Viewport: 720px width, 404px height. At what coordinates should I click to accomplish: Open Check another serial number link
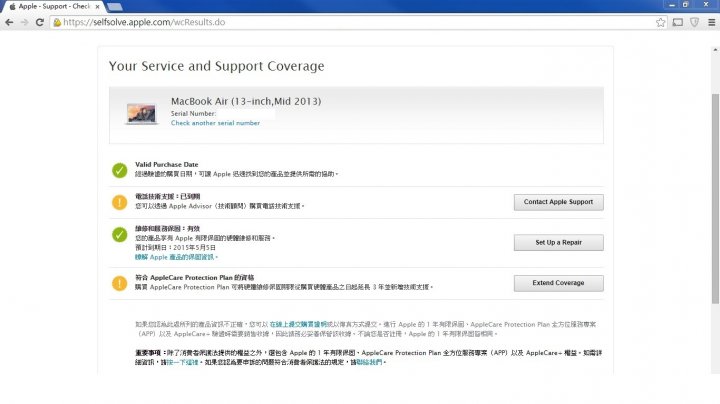tap(215, 123)
